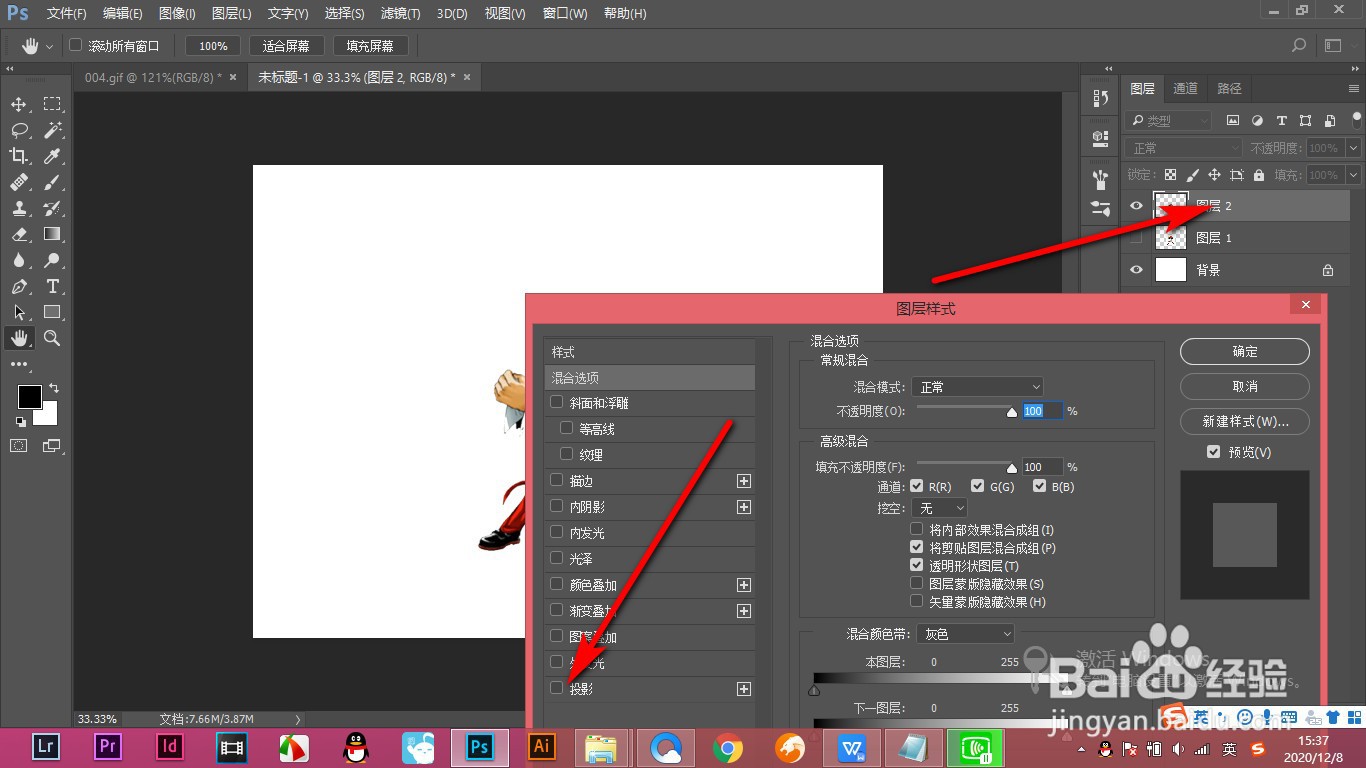The image size is (1366, 768).
Task: Select the Rectangle shape tool
Action: [52, 312]
